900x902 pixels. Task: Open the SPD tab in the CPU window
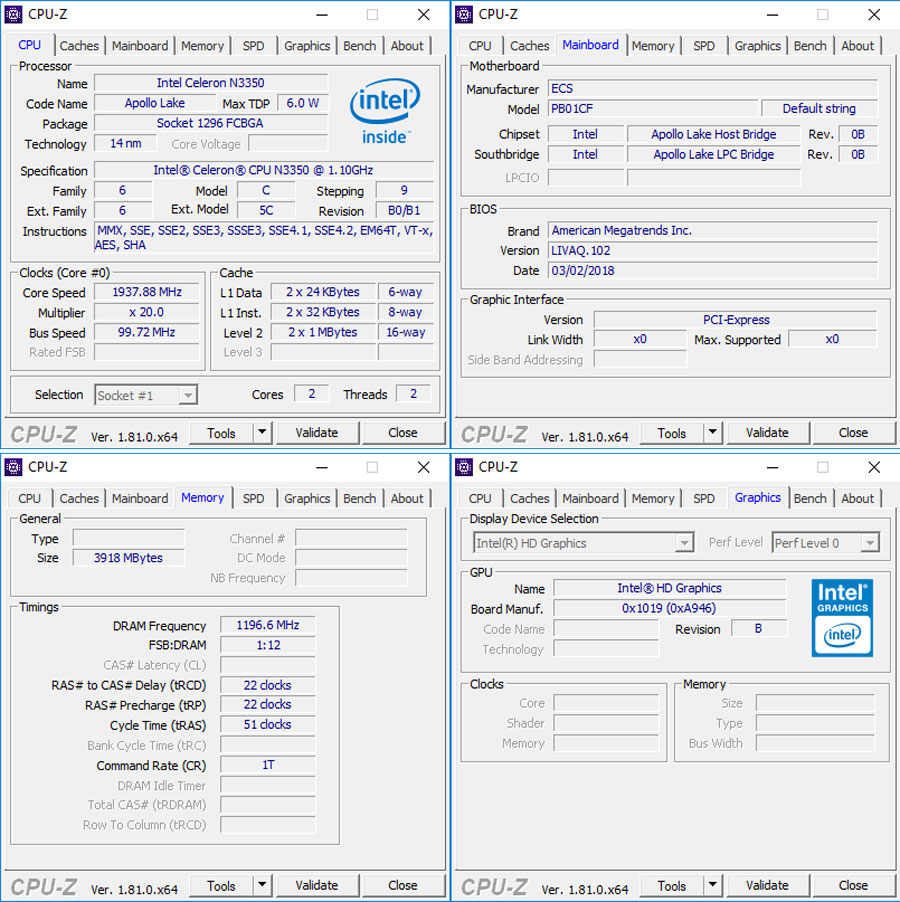pyautogui.click(x=253, y=46)
